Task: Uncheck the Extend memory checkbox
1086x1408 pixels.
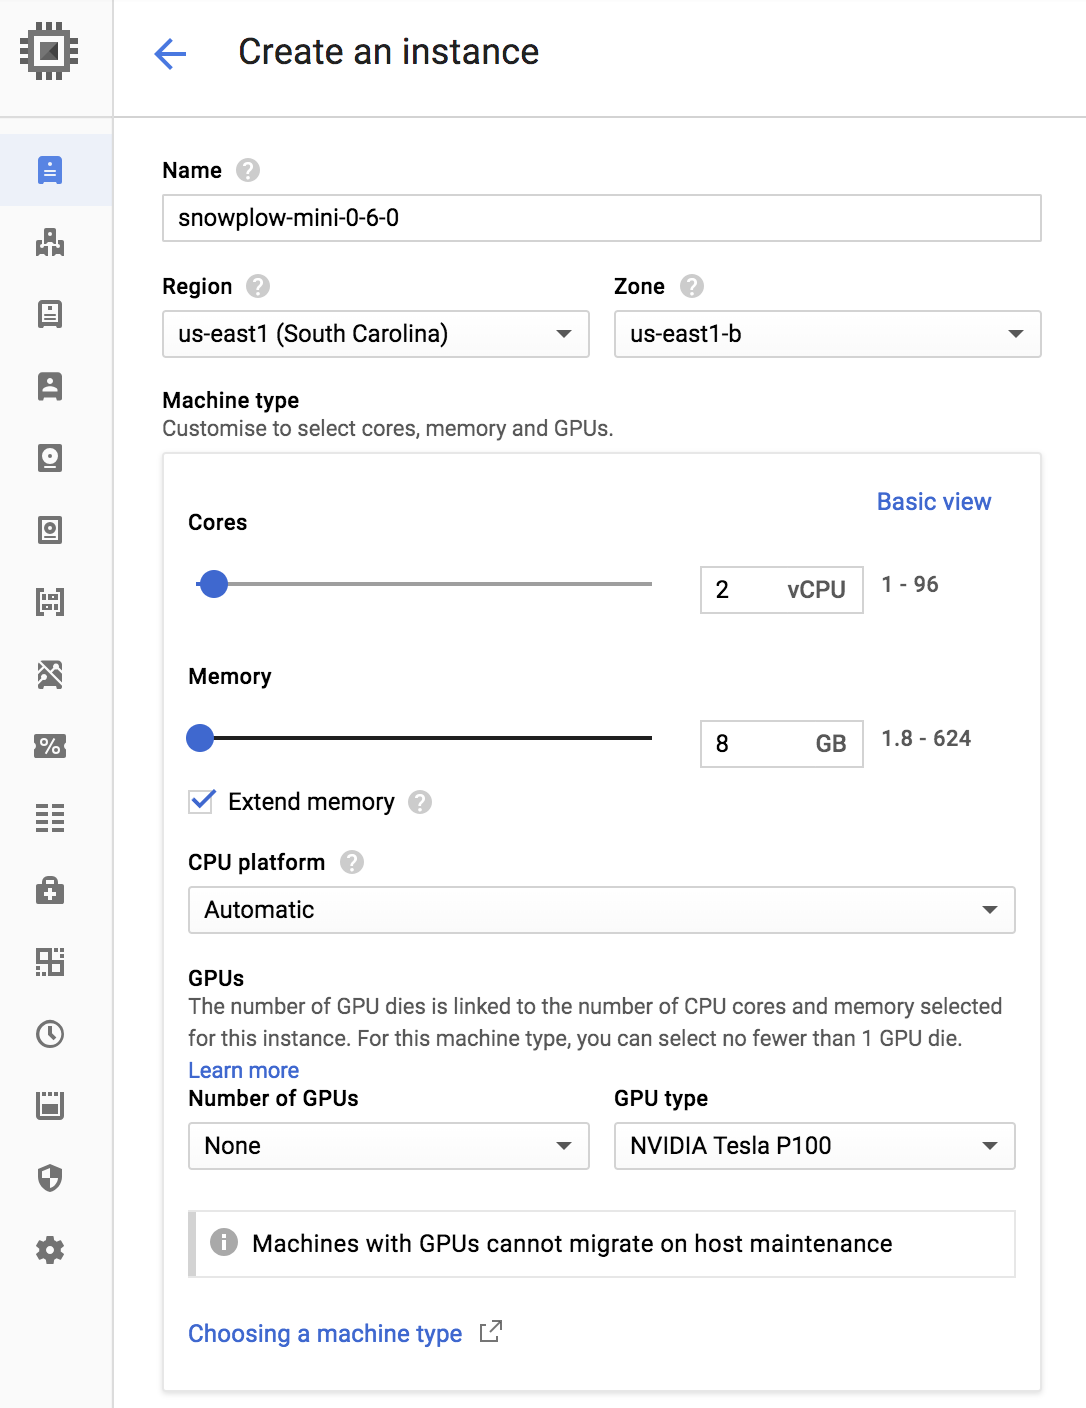Action: 202,801
